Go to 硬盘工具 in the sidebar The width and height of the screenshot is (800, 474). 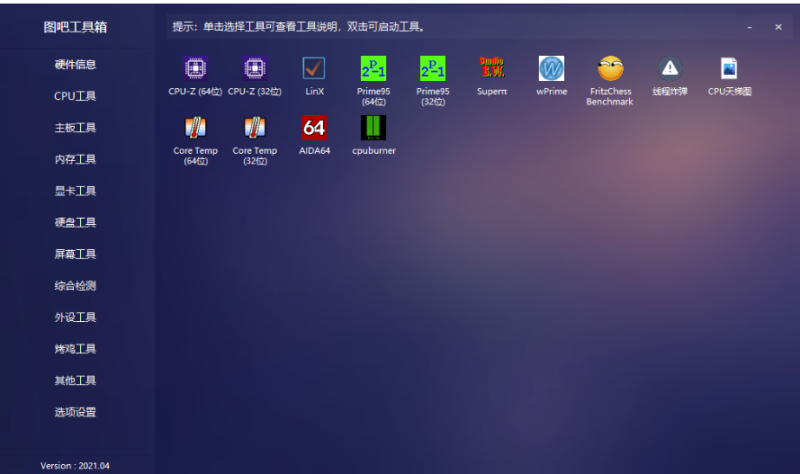tap(75, 223)
